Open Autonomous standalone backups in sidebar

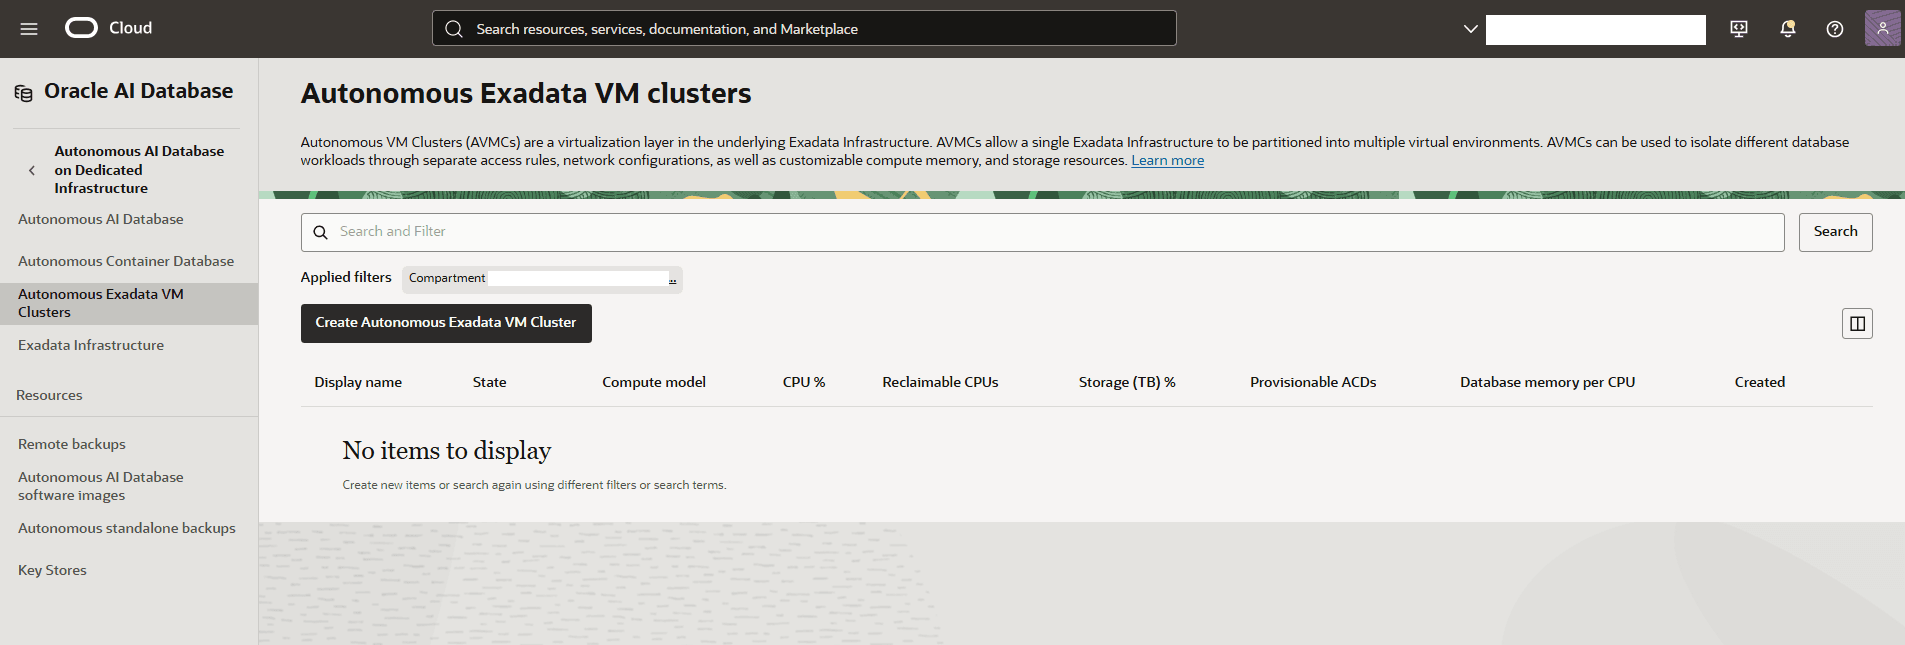coord(127,528)
